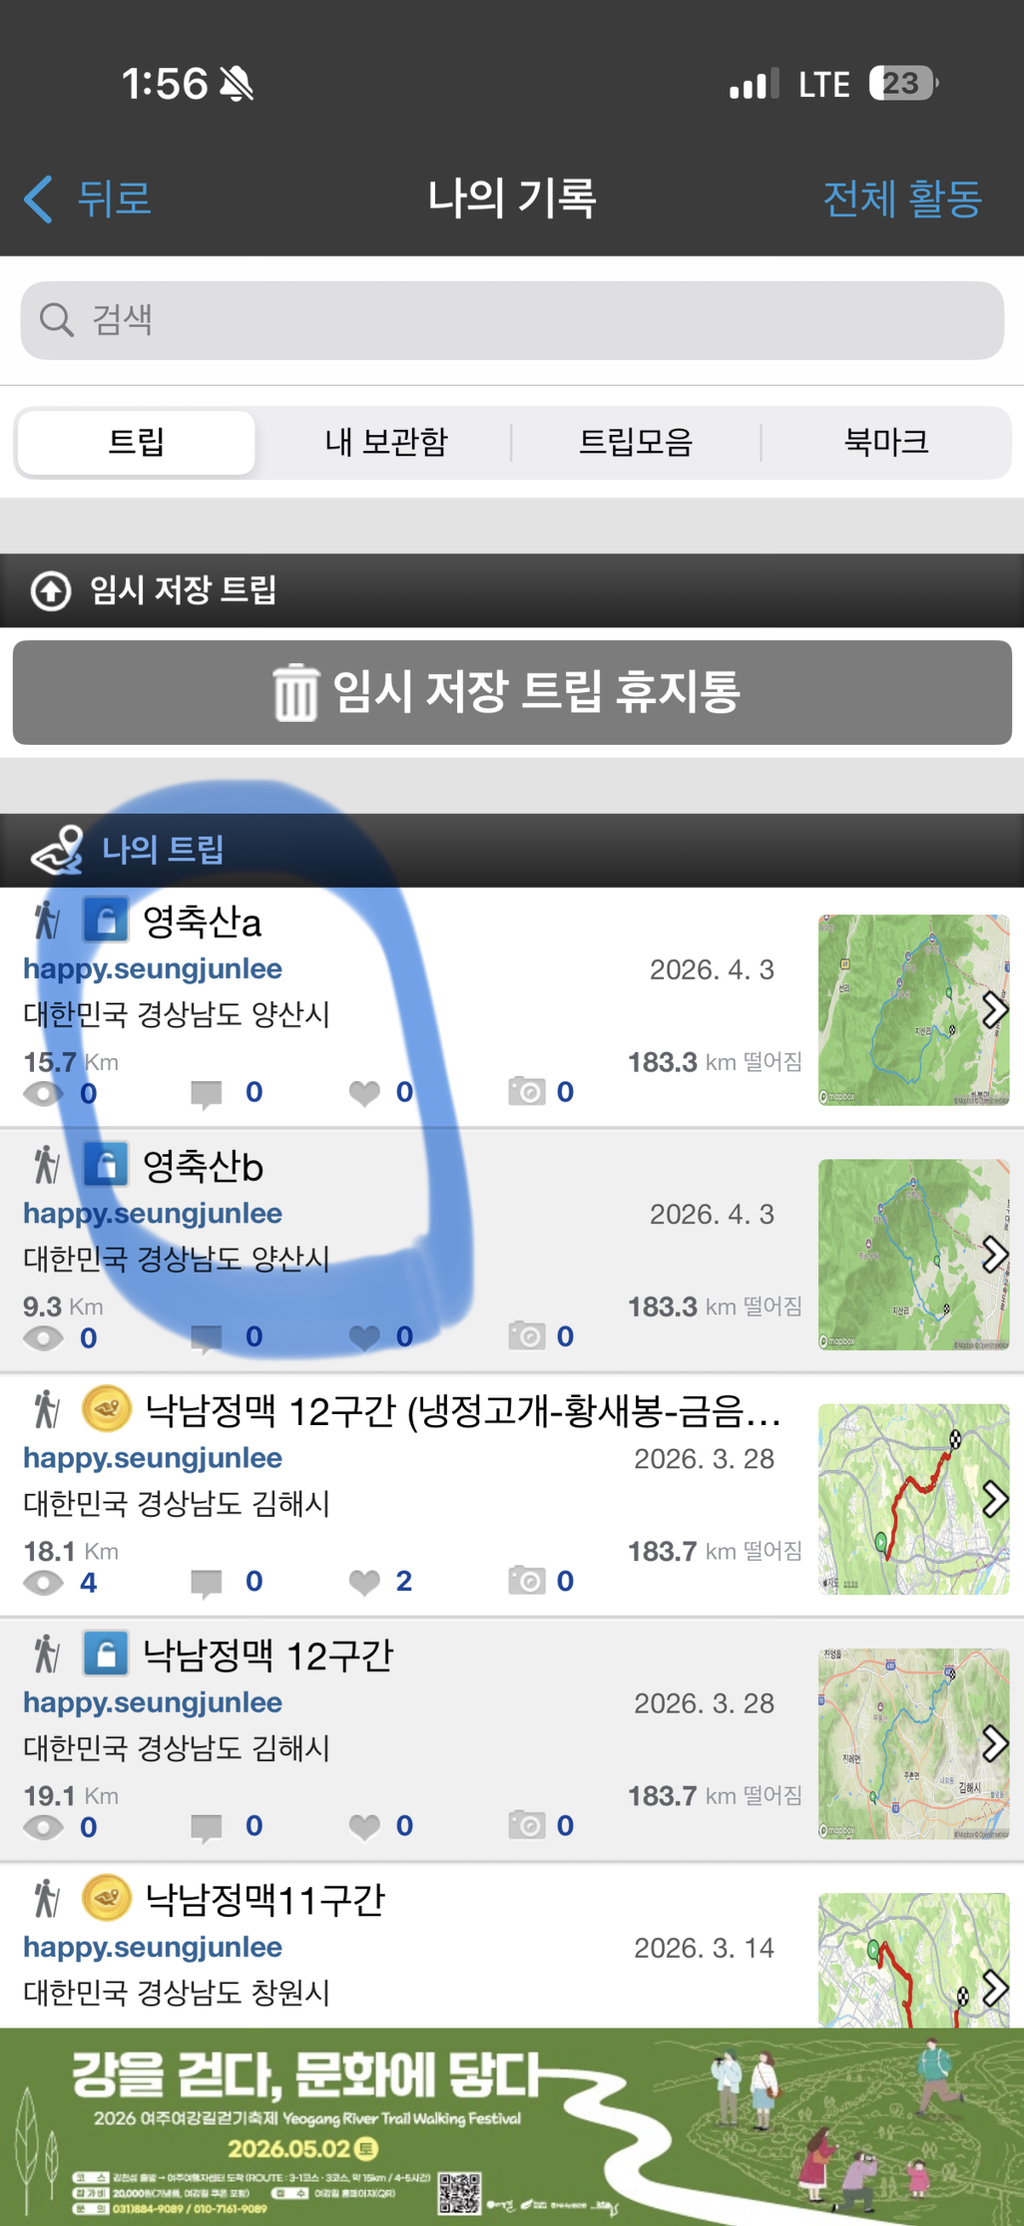
Task: Tap the 검색 search input field
Action: [512, 320]
